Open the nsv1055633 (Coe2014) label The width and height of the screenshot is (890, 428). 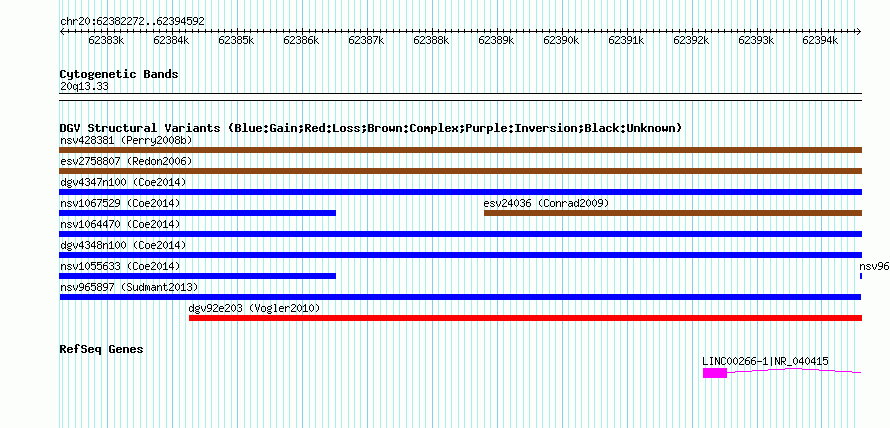[120, 266]
